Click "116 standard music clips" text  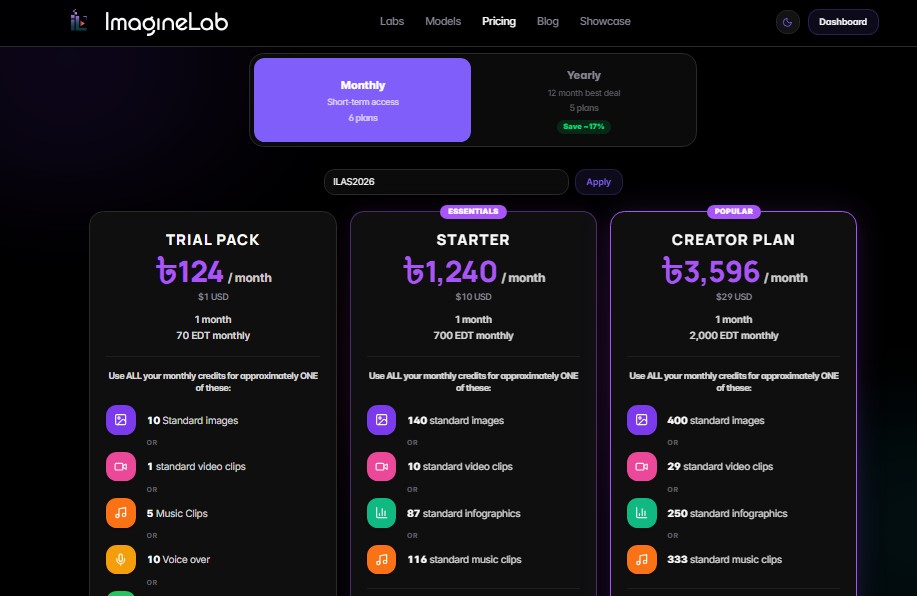(464, 560)
